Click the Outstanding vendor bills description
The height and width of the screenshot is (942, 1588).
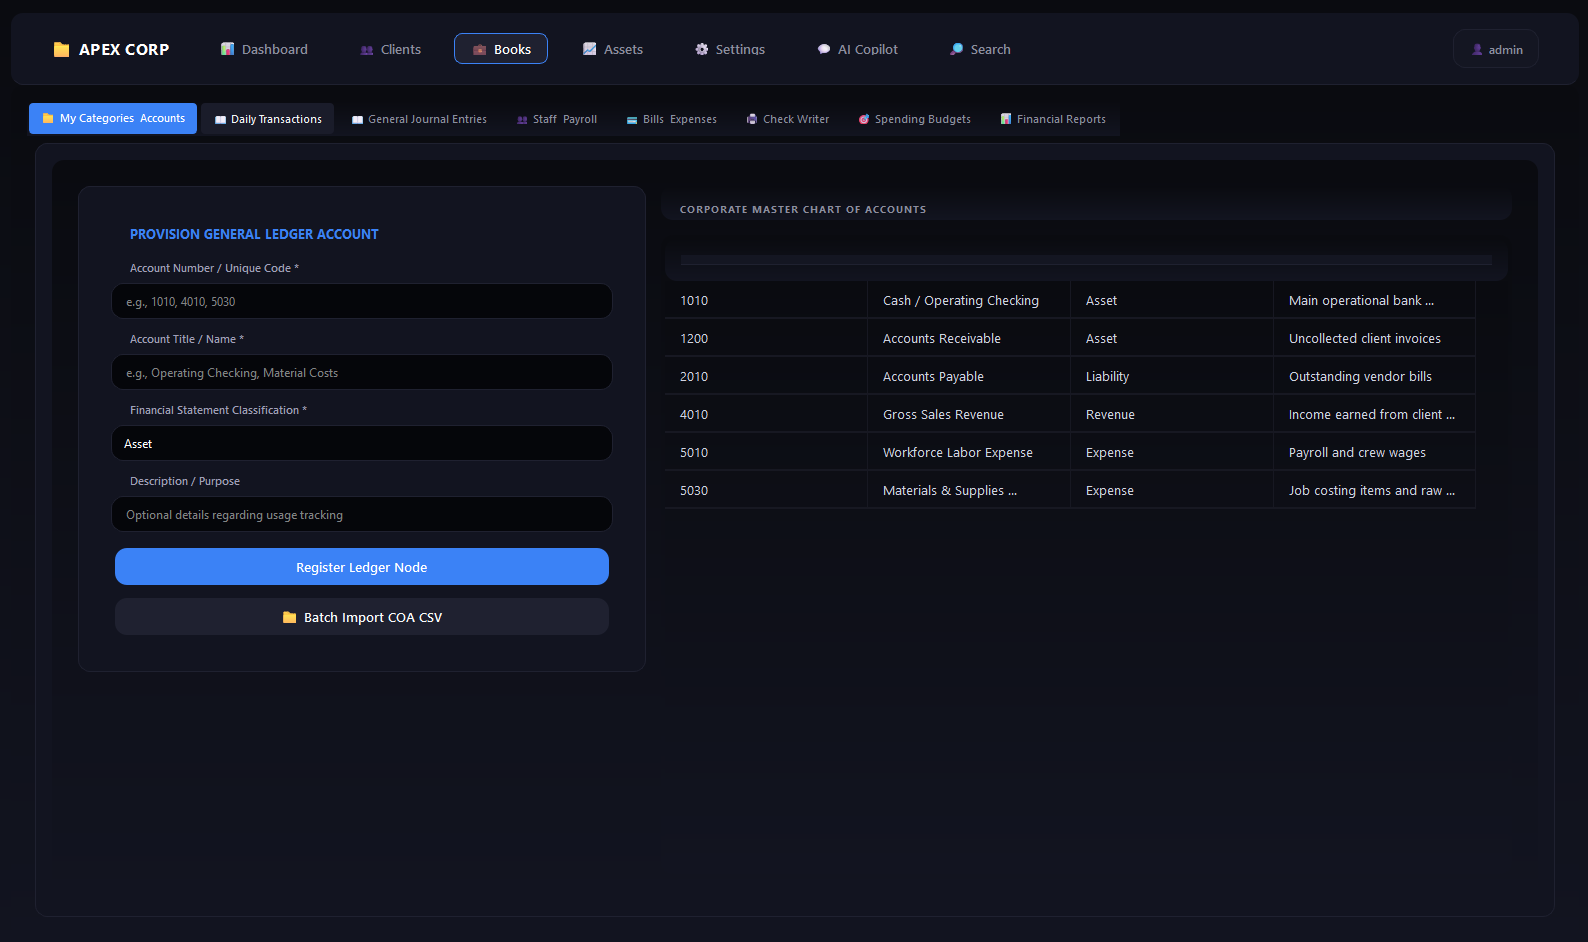[1375, 376]
